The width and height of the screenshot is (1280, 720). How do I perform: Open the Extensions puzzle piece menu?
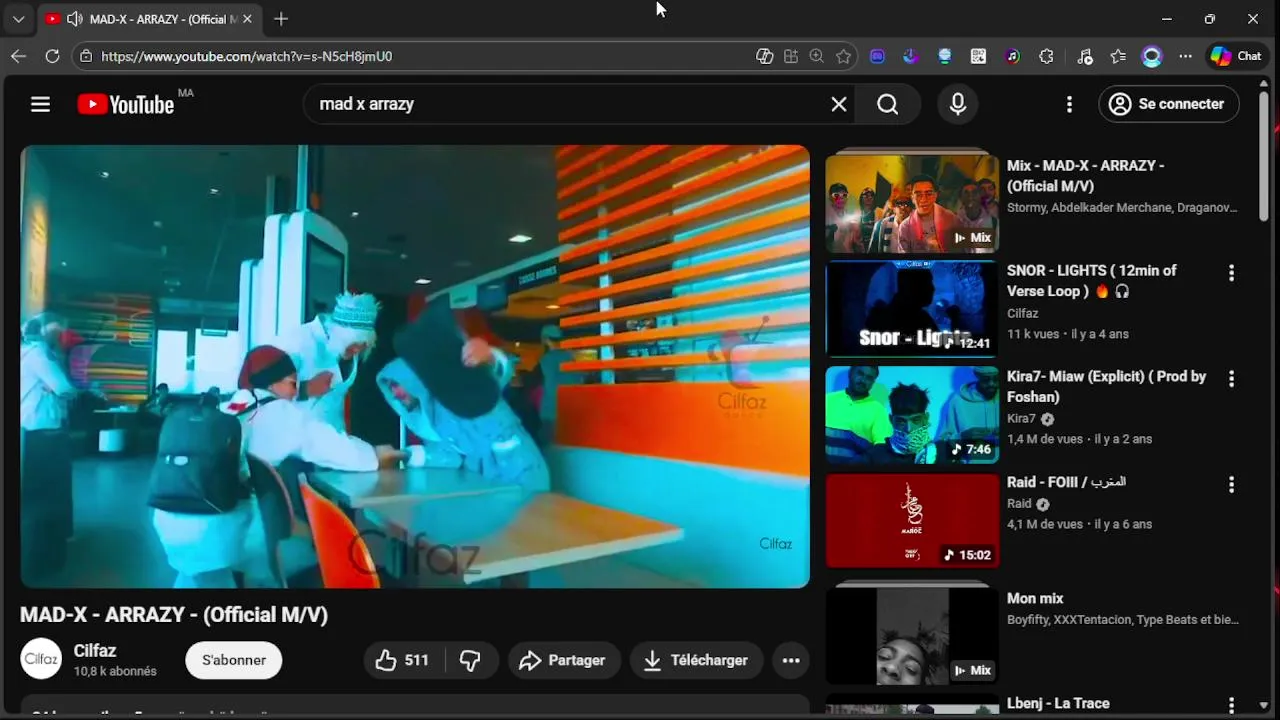point(1046,56)
